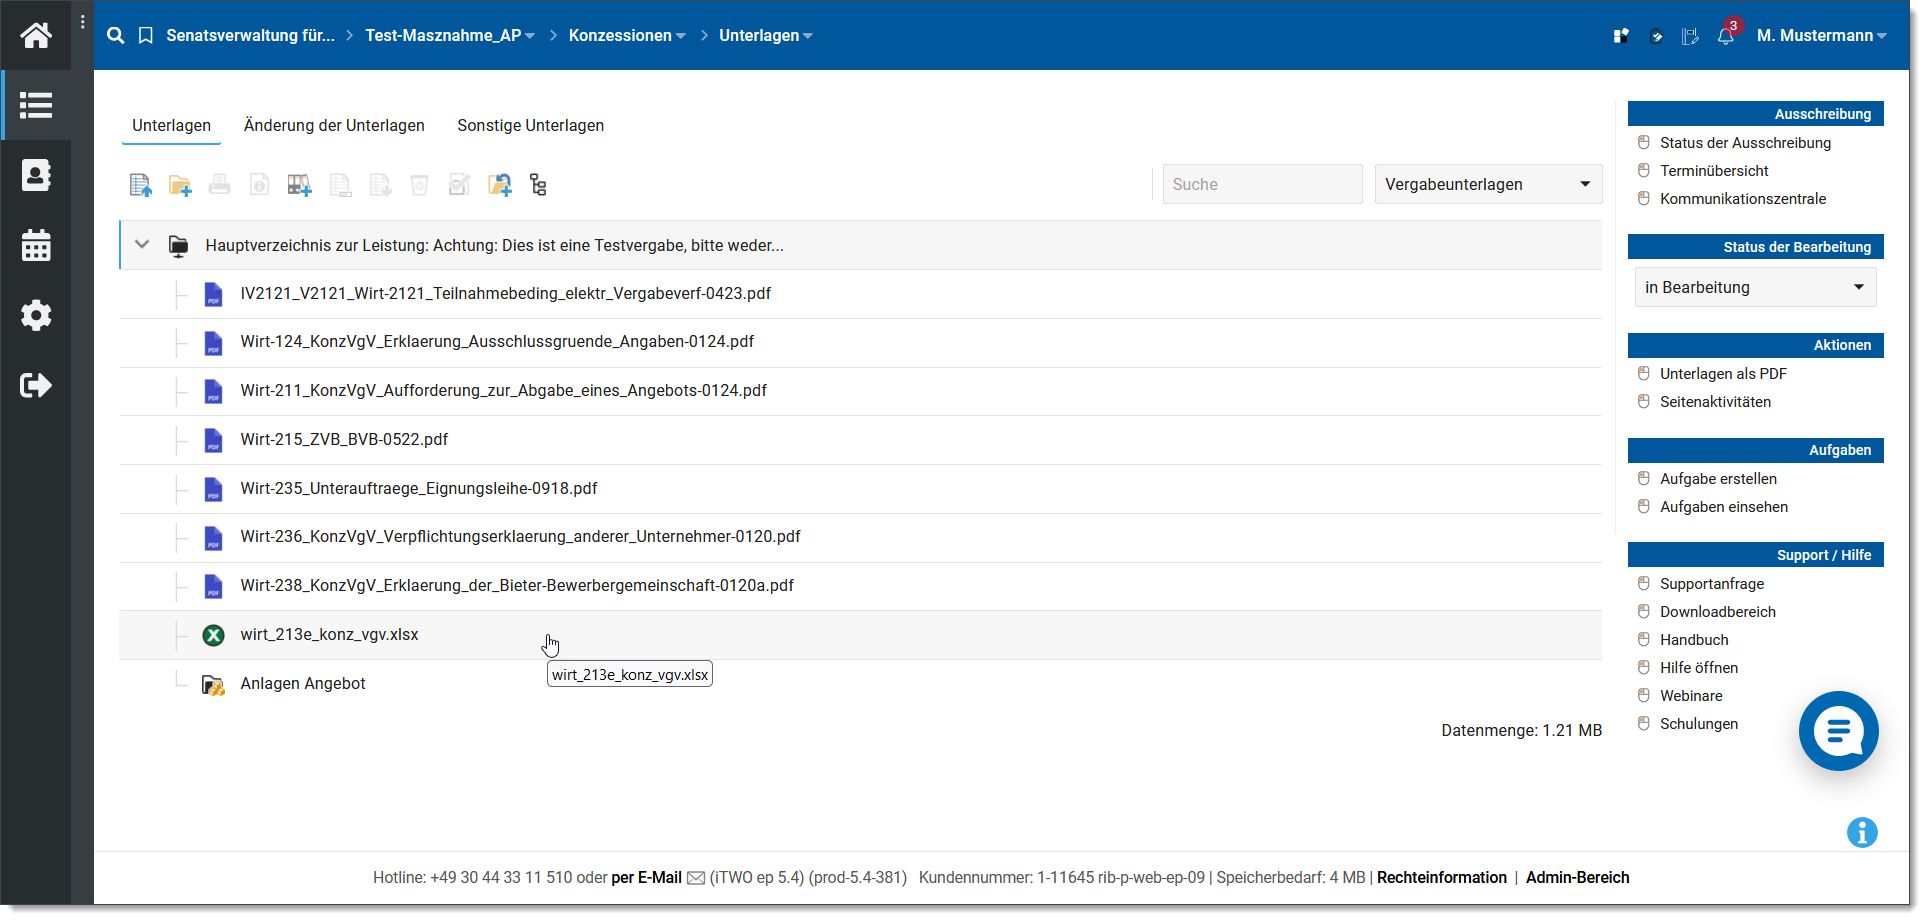Viewport: 1925px width, 920px height.
Task: Open Seitenaktivitäten link
Action: (1715, 402)
